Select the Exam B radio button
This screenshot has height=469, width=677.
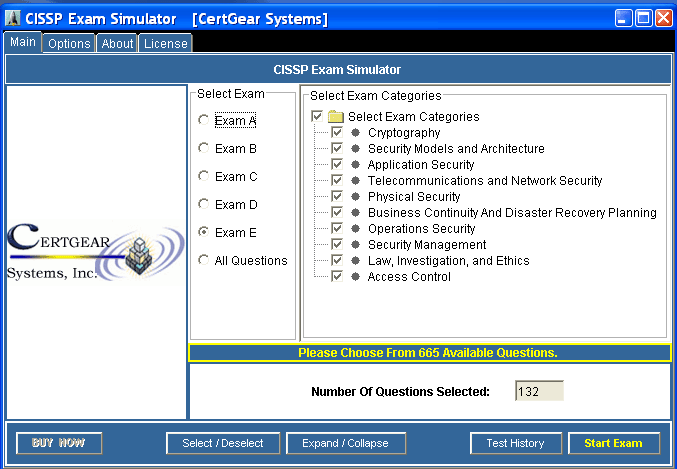tap(203, 148)
